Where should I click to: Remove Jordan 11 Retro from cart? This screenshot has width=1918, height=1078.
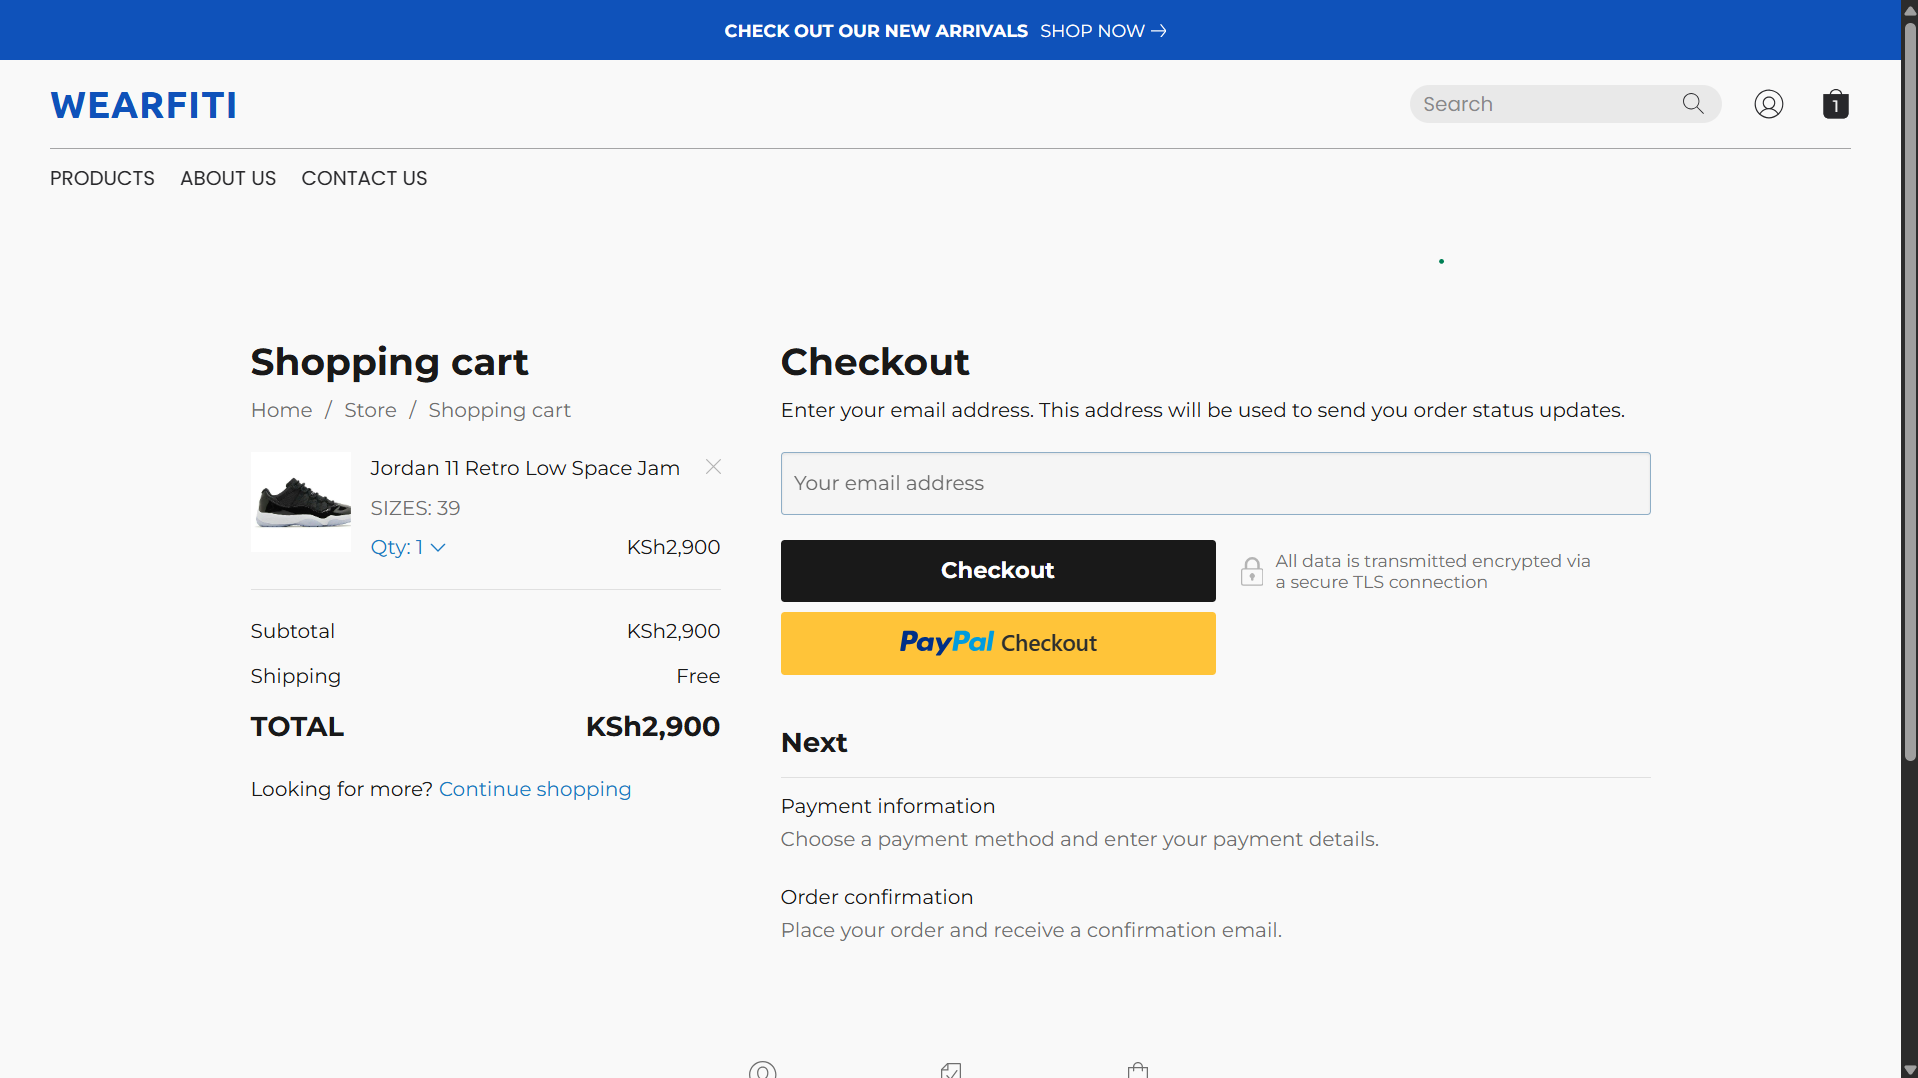pos(713,467)
